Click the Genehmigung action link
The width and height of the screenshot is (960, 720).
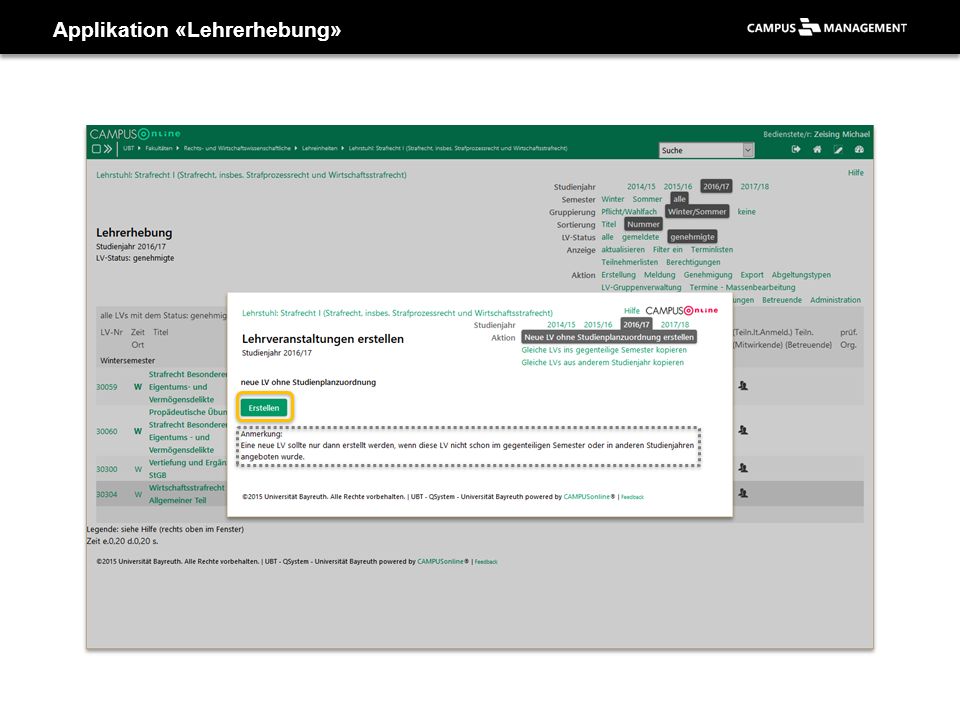(708, 275)
